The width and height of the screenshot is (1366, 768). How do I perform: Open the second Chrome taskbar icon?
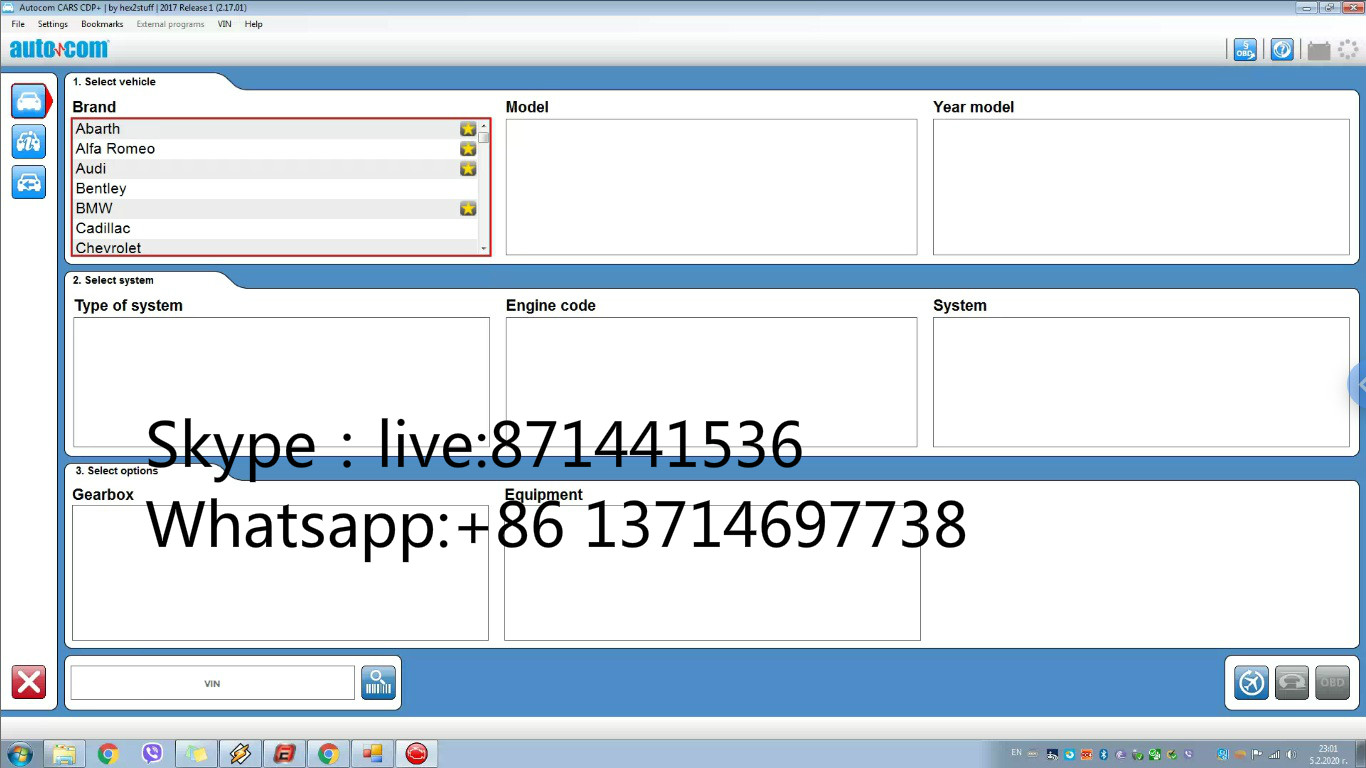coord(328,754)
